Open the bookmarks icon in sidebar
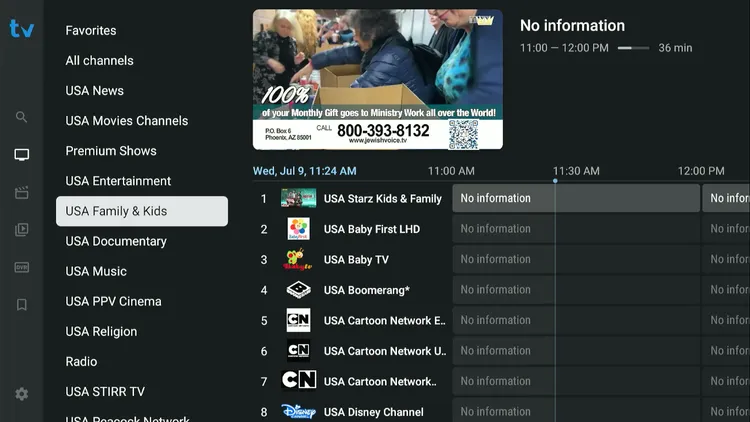The image size is (750, 422). point(22,305)
